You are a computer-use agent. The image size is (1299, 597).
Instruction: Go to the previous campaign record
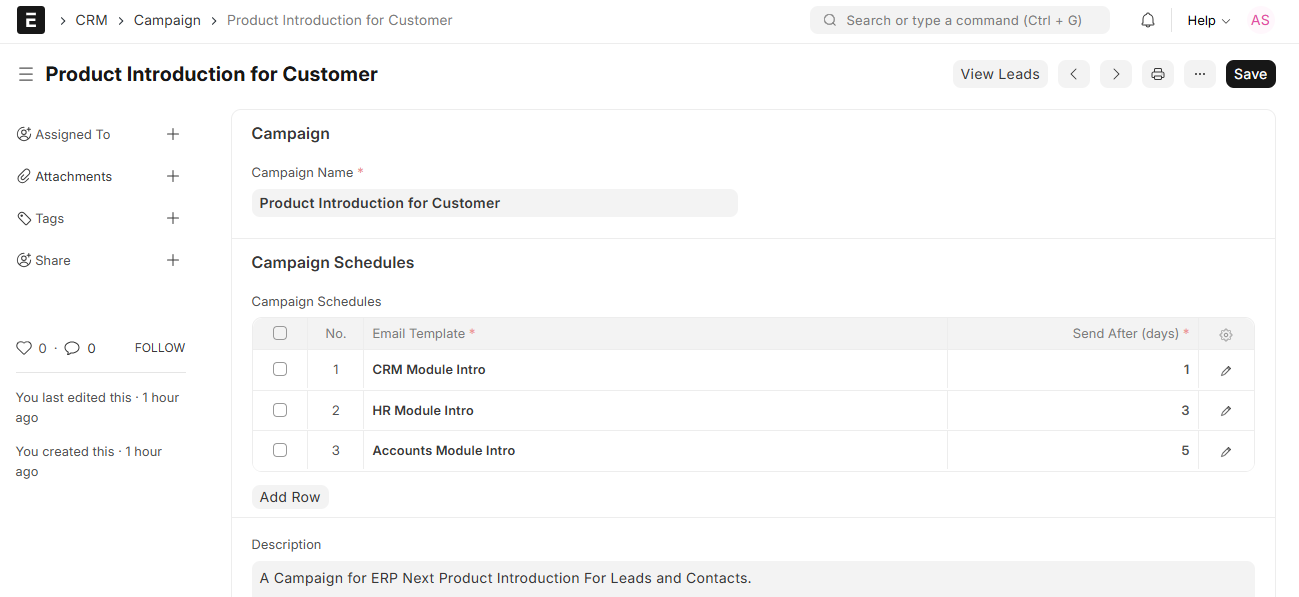point(1073,74)
